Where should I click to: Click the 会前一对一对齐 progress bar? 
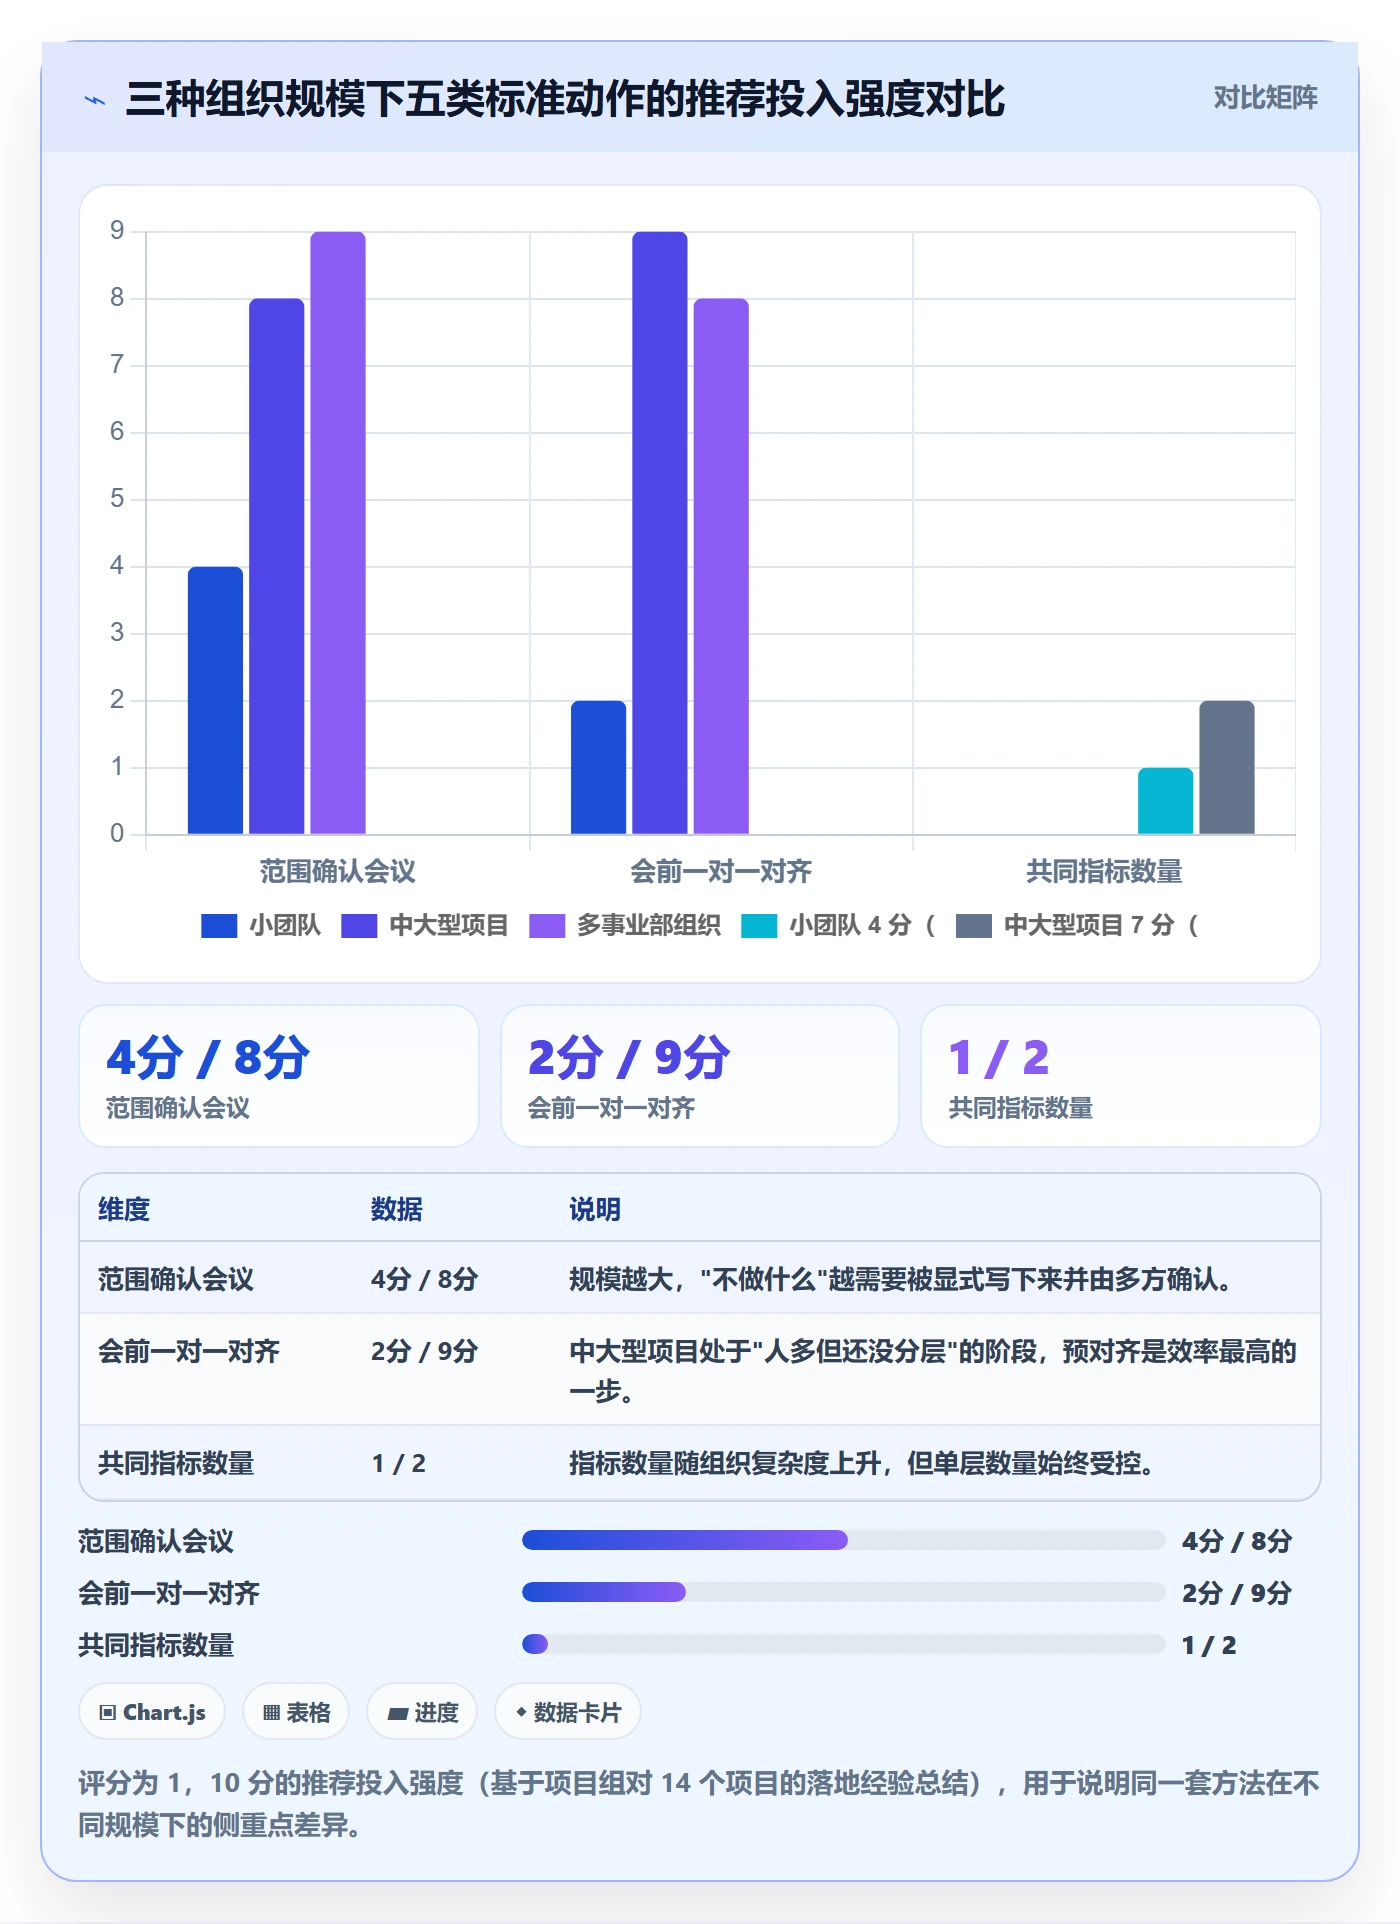pos(844,1592)
